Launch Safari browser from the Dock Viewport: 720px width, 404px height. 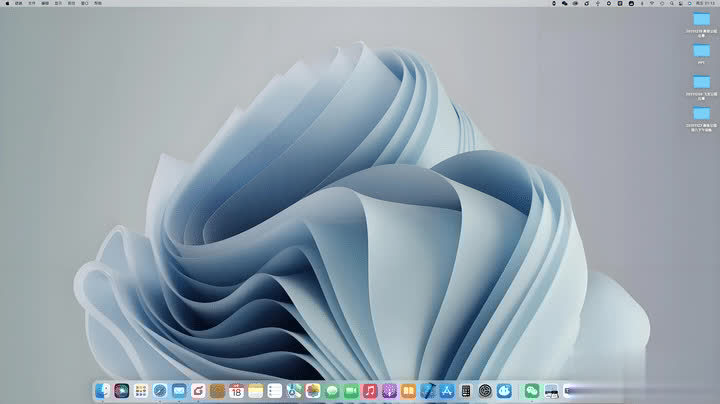tap(160, 391)
